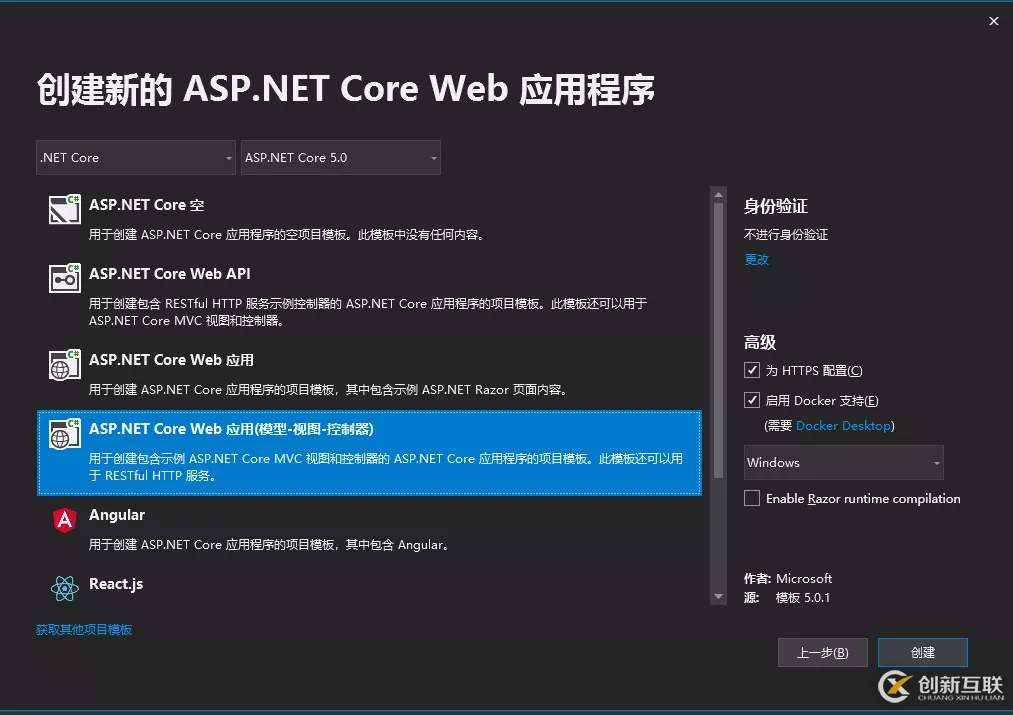Click 更改 link under 身份验证
Image resolution: width=1013 pixels, height=715 pixels.
[757, 260]
